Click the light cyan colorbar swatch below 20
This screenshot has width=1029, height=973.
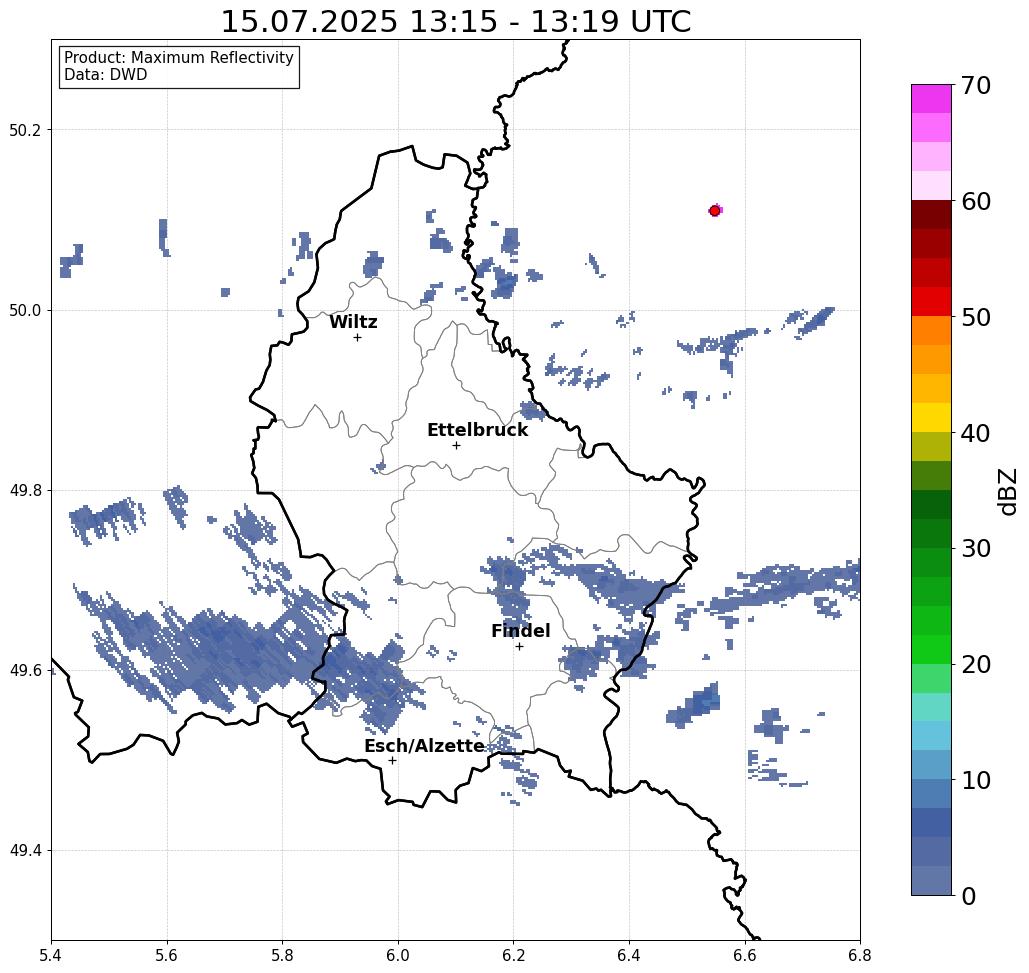coord(931,707)
